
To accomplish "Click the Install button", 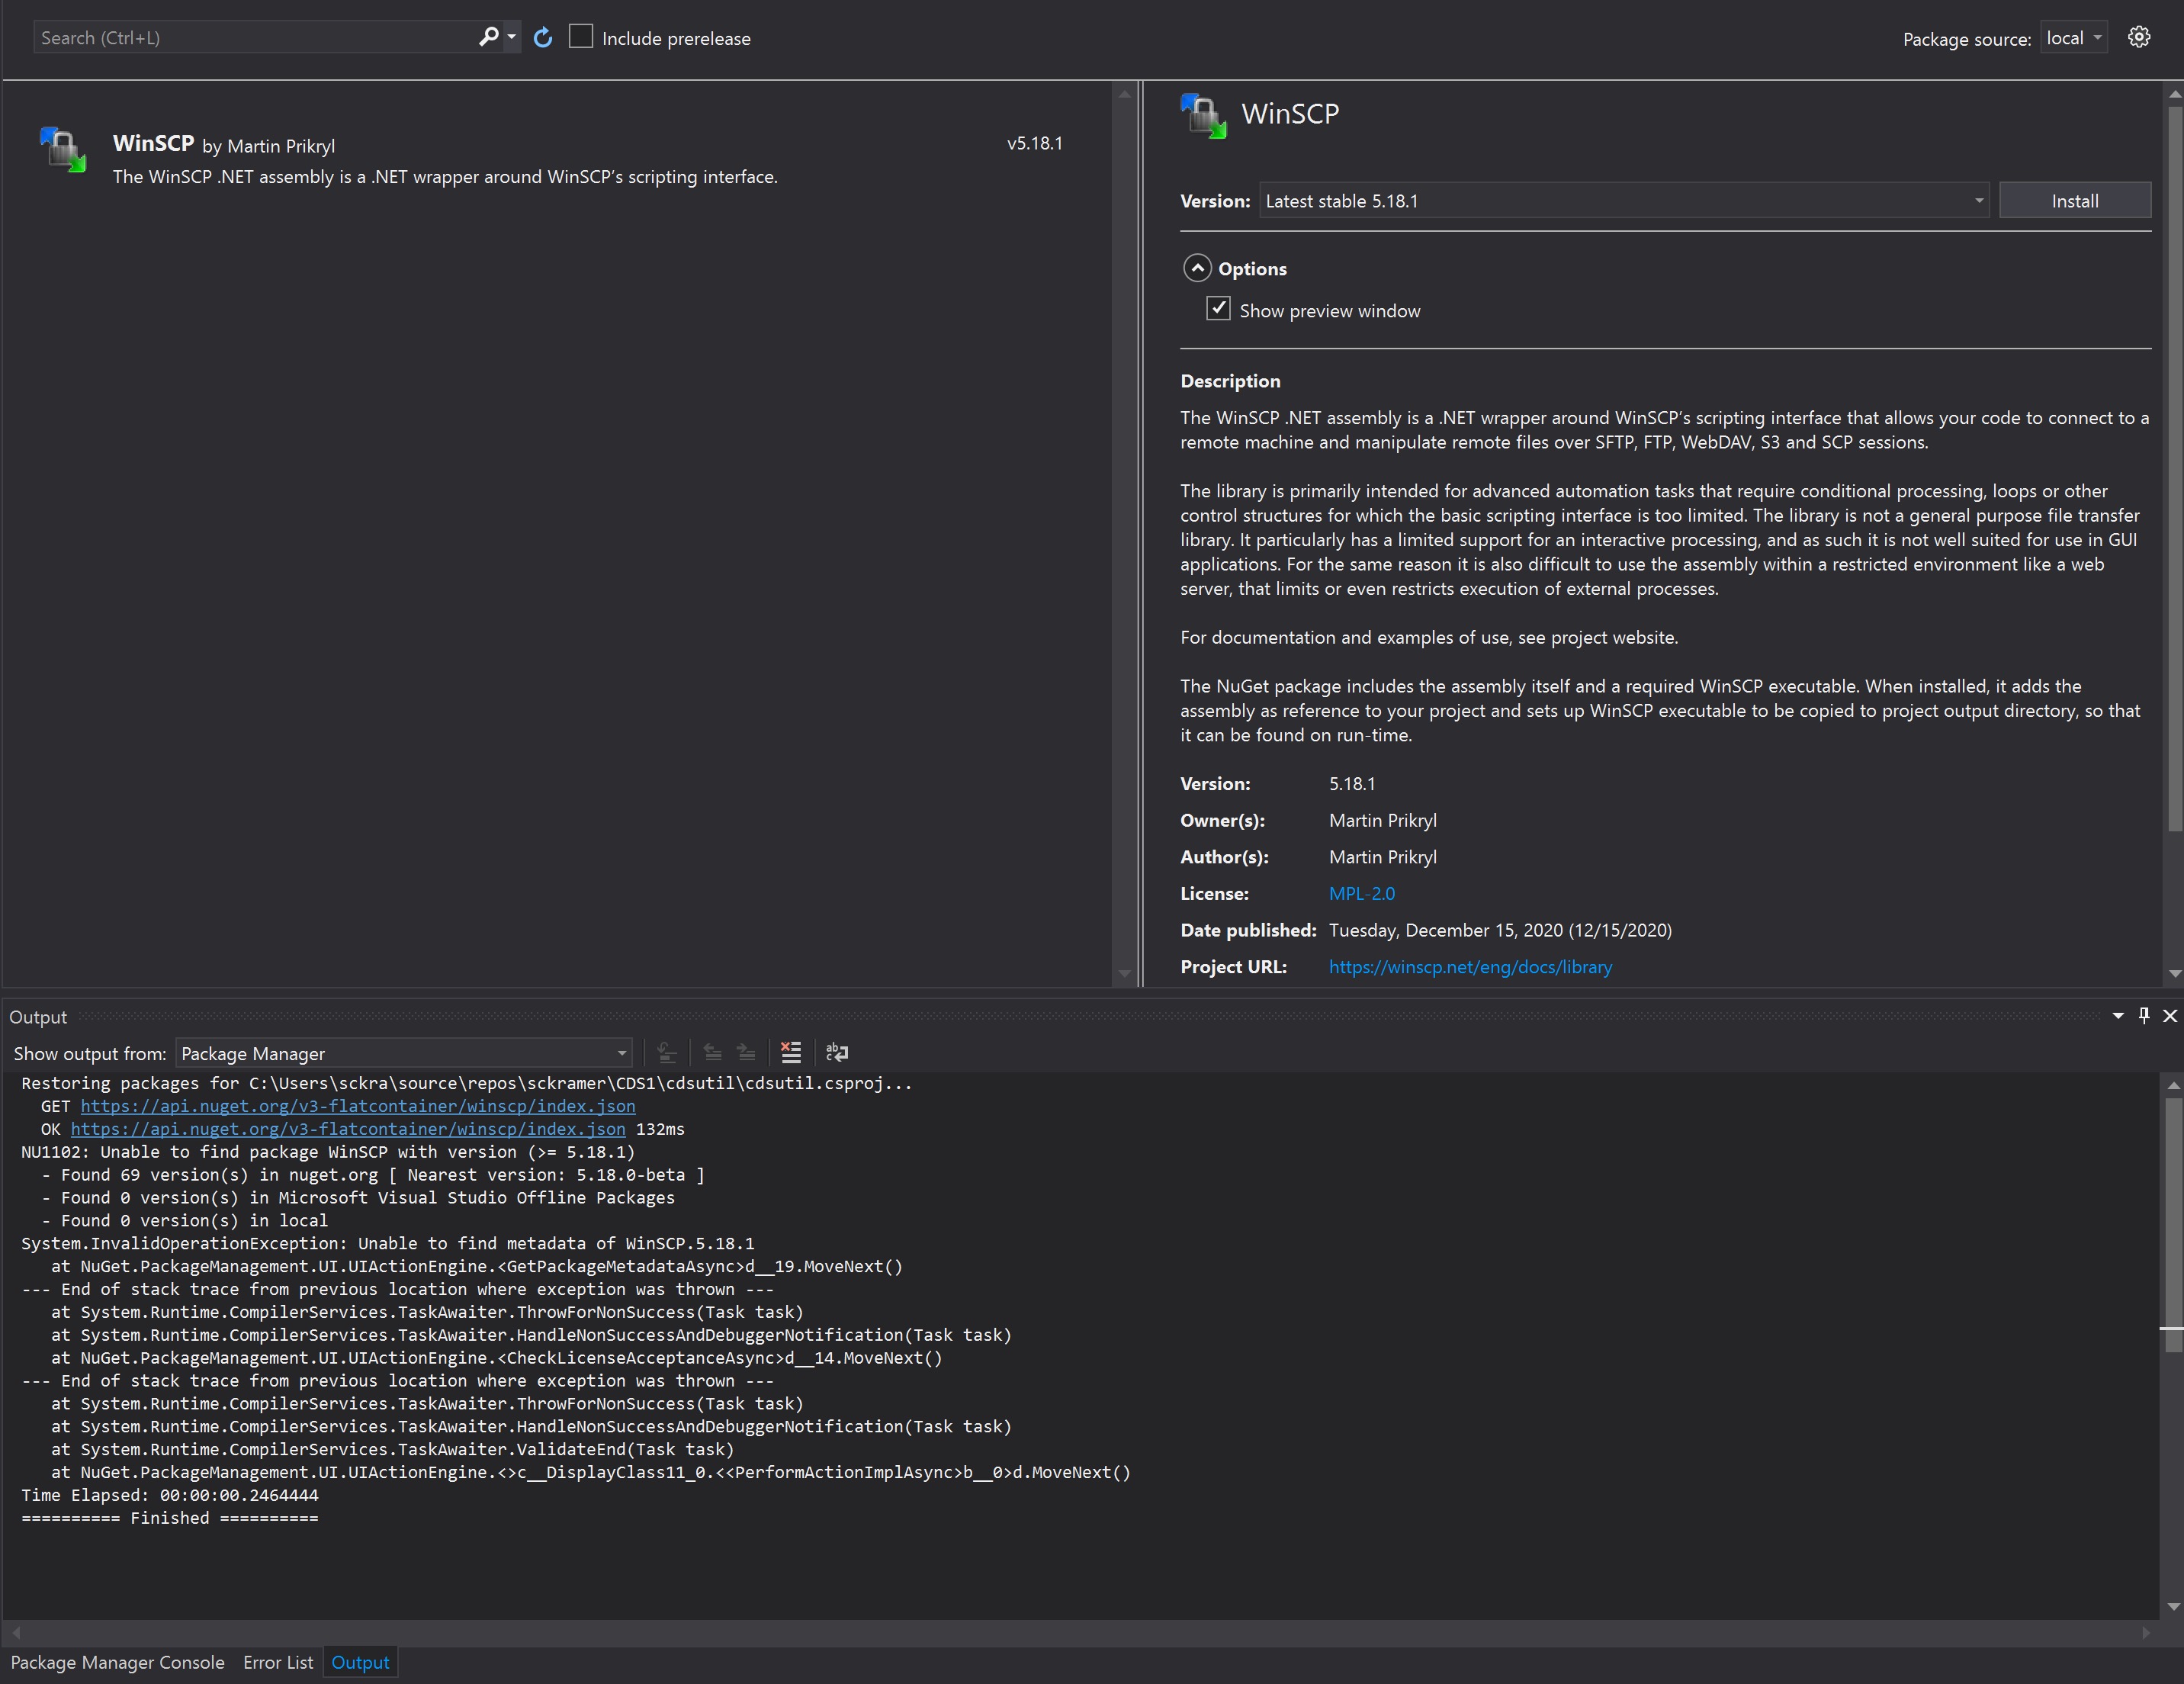I will click(x=2074, y=201).
